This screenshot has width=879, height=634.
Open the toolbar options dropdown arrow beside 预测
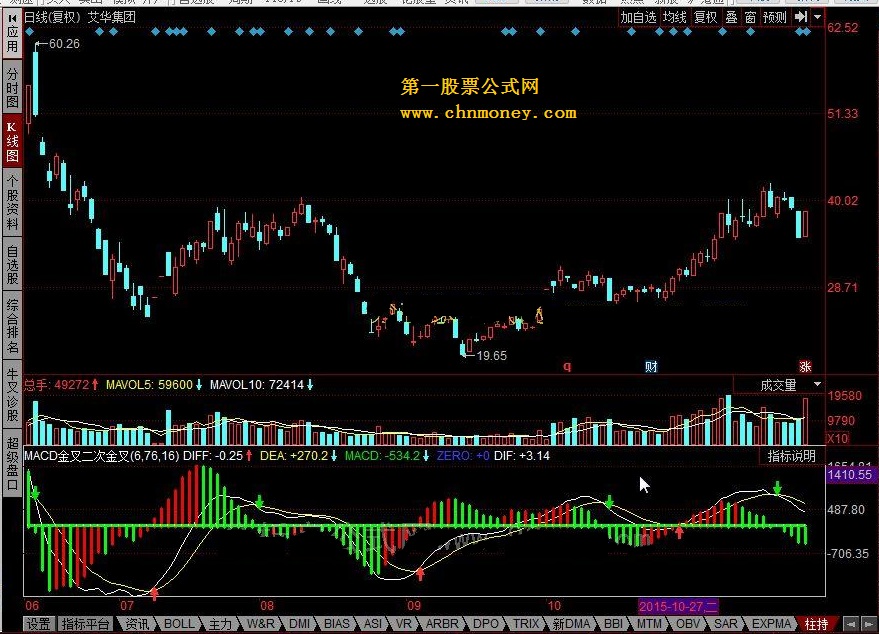tap(817, 17)
